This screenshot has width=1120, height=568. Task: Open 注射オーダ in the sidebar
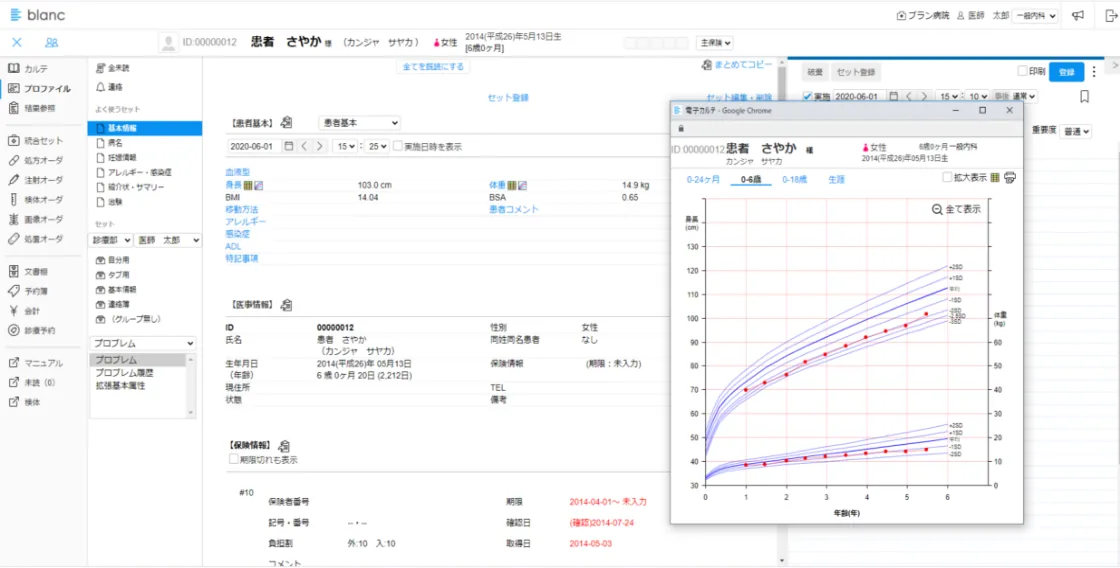point(36,180)
